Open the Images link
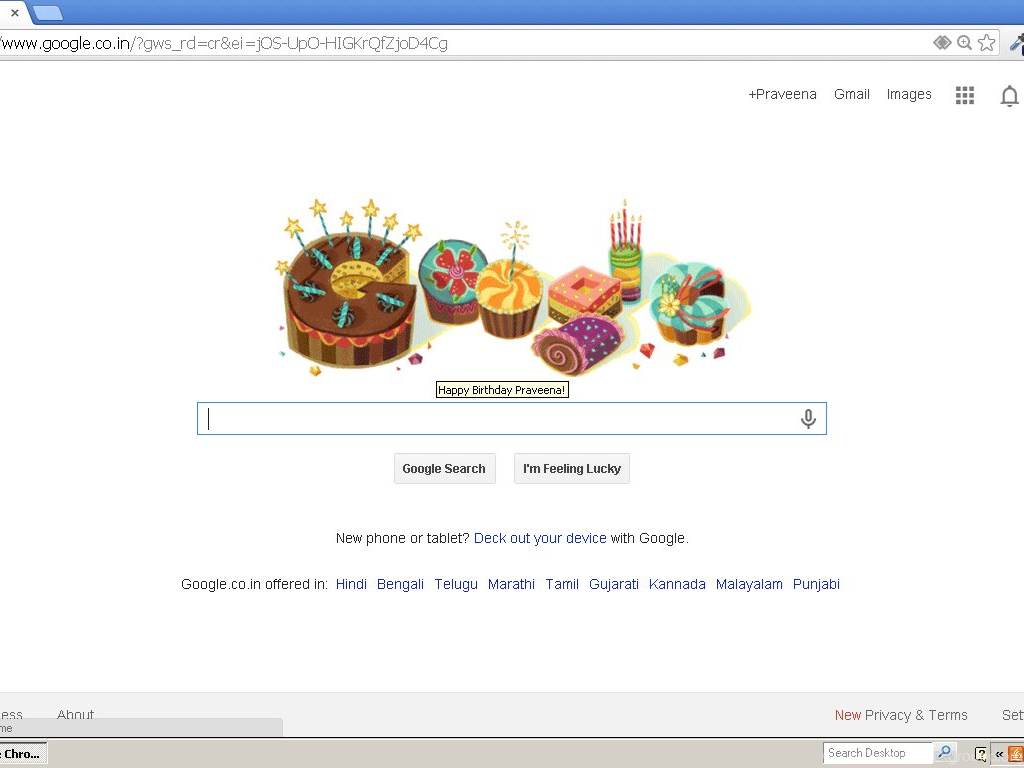The width and height of the screenshot is (1024, 768). pos(908,94)
